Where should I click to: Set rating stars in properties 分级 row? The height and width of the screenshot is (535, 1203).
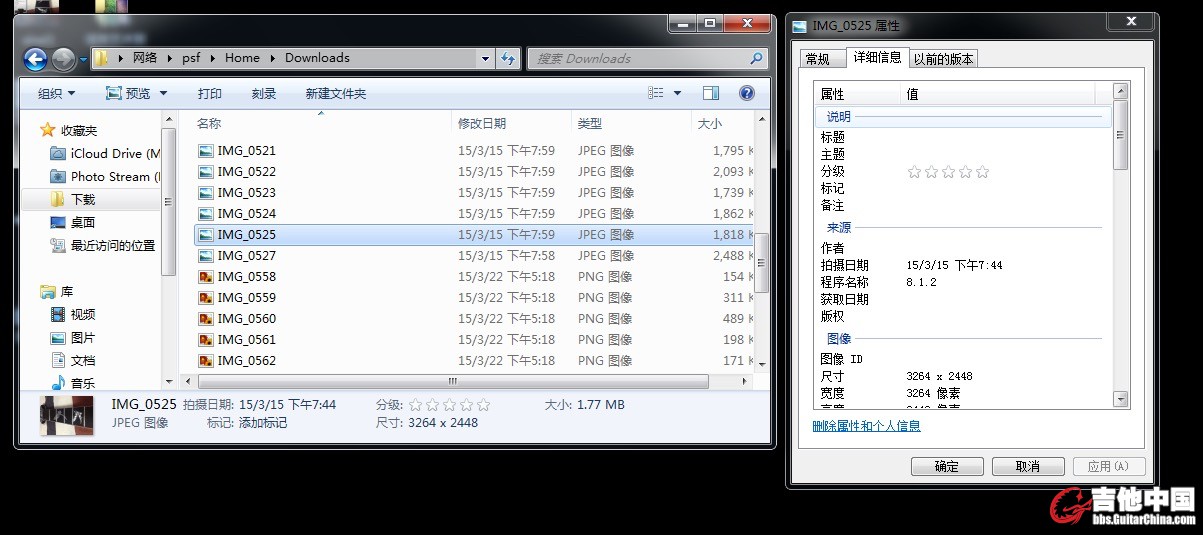pos(947,172)
